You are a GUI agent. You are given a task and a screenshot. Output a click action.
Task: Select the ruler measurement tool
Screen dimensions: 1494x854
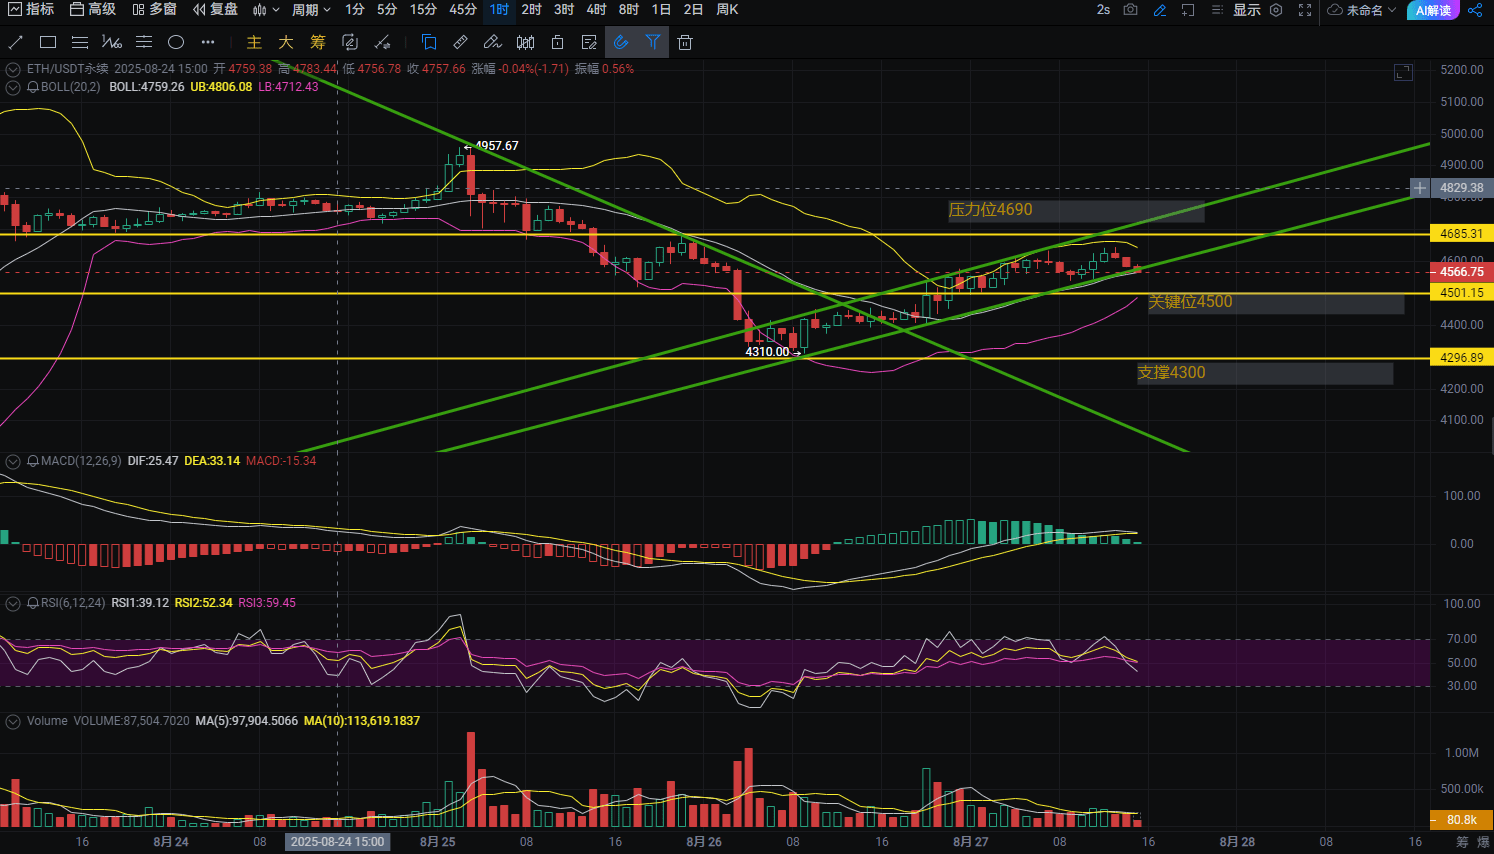tap(461, 42)
